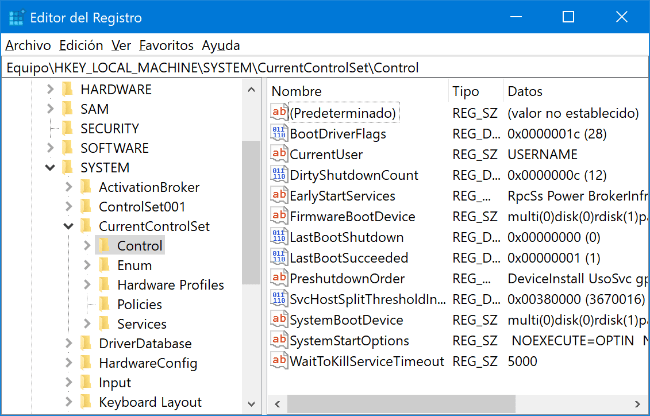Image resolution: width=650 pixels, height=416 pixels.
Task: Click the SvcHostSplitThresholdIn... DWORD icon
Action: [279, 299]
